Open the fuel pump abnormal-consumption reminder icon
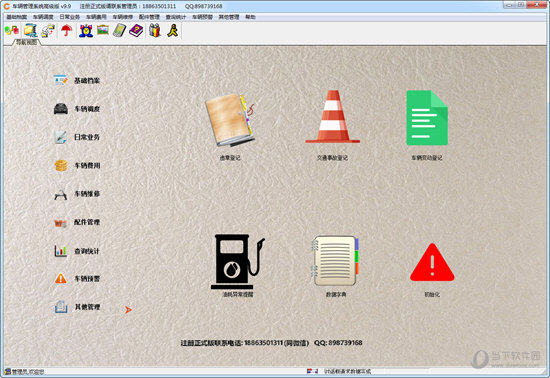Viewport: 550px width, 378px height. (x=237, y=262)
